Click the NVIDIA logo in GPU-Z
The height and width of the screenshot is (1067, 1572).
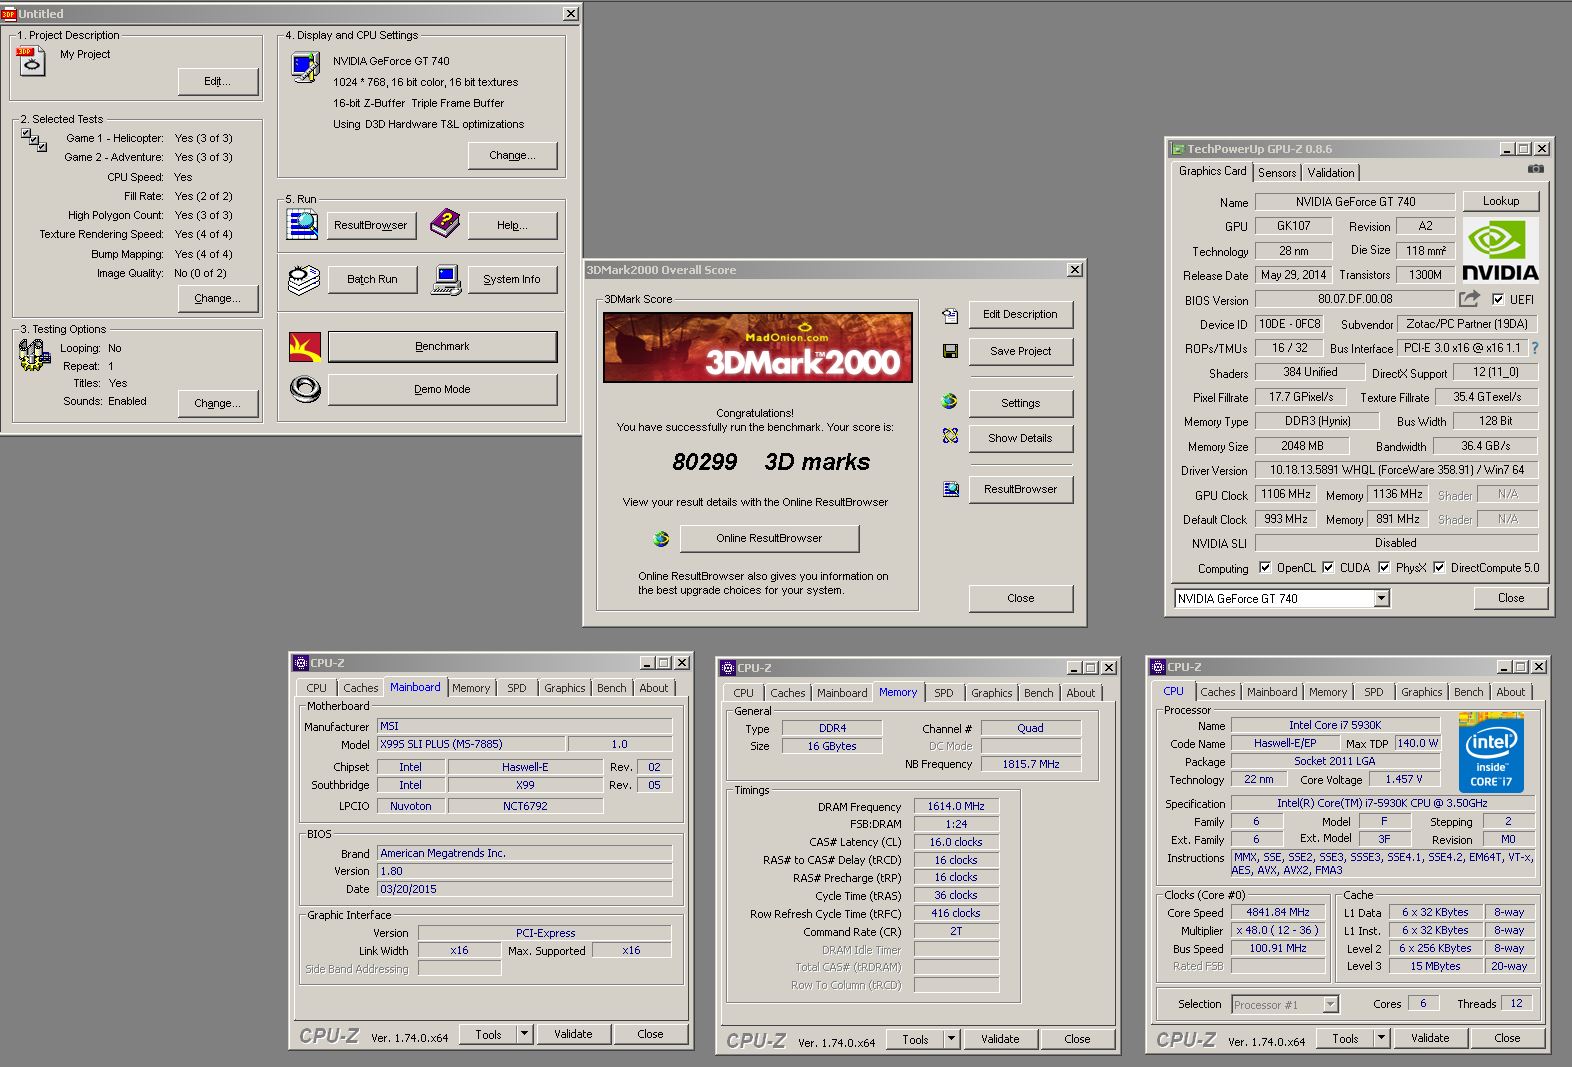coord(1500,251)
